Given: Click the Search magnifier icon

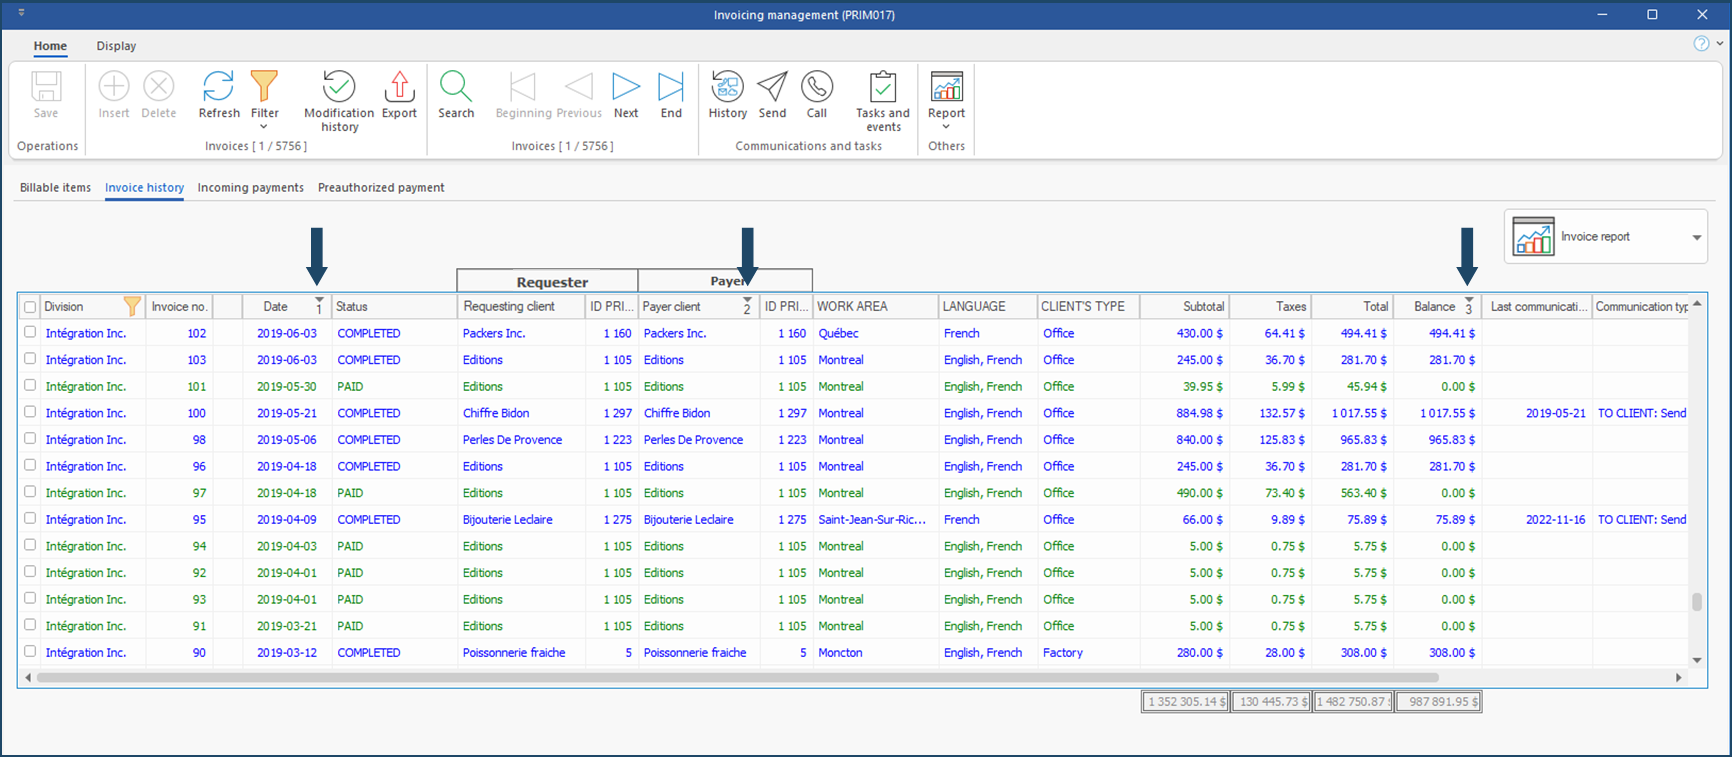Looking at the screenshot, I should (456, 88).
